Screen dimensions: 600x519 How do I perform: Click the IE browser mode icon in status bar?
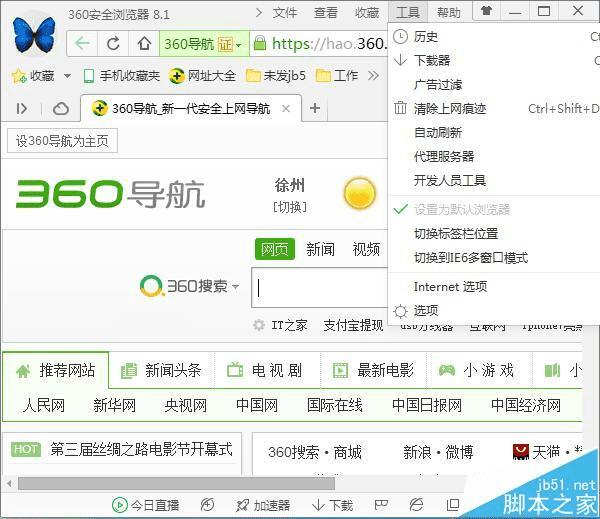[416, 505]
